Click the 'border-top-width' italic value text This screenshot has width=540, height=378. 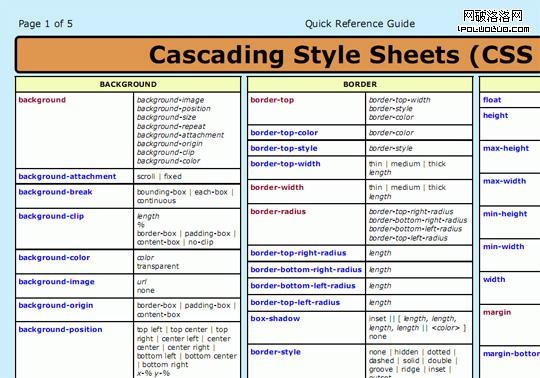[399, 100]
